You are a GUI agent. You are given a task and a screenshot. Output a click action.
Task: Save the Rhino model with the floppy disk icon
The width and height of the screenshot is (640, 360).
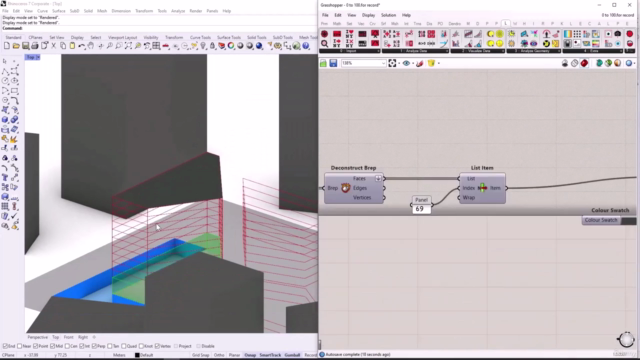[x=25, y=46]
